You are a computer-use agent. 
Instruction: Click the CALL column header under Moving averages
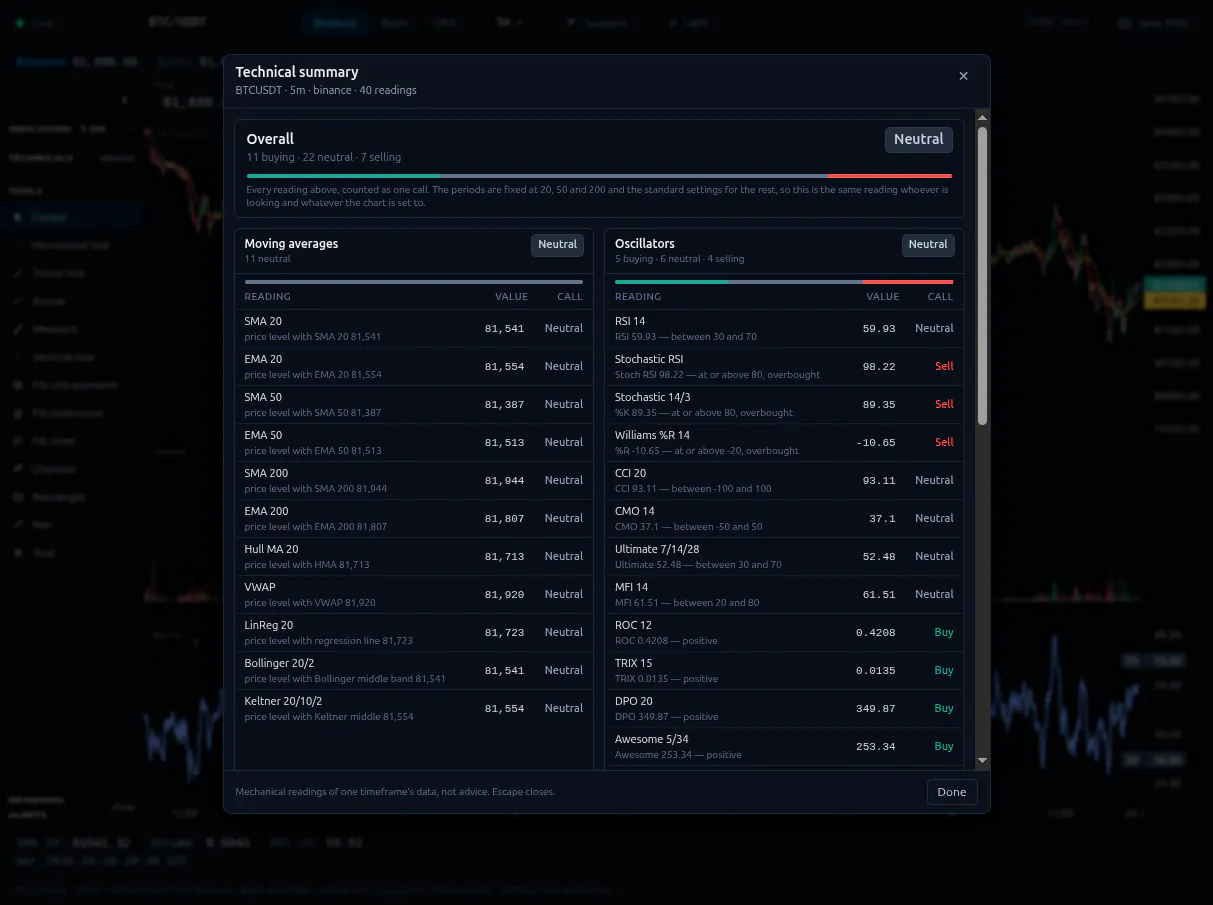(x=570, y=296)
